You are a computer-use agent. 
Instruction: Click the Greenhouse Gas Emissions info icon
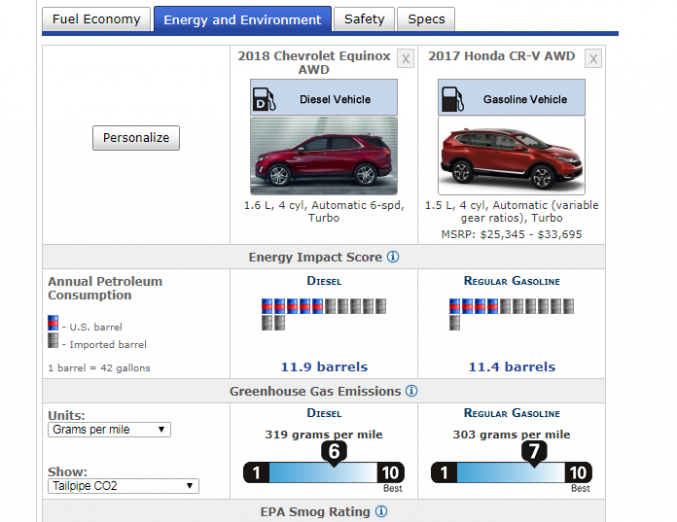coord(411,391)
